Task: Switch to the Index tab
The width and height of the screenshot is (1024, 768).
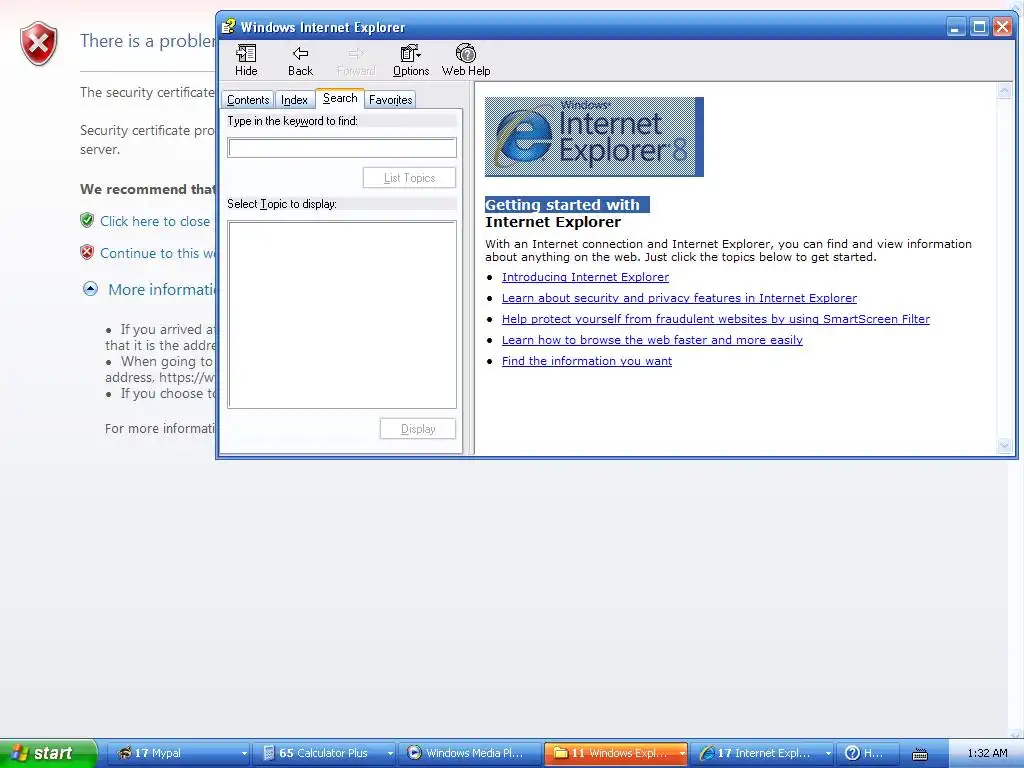Action: tap(294, 100)
